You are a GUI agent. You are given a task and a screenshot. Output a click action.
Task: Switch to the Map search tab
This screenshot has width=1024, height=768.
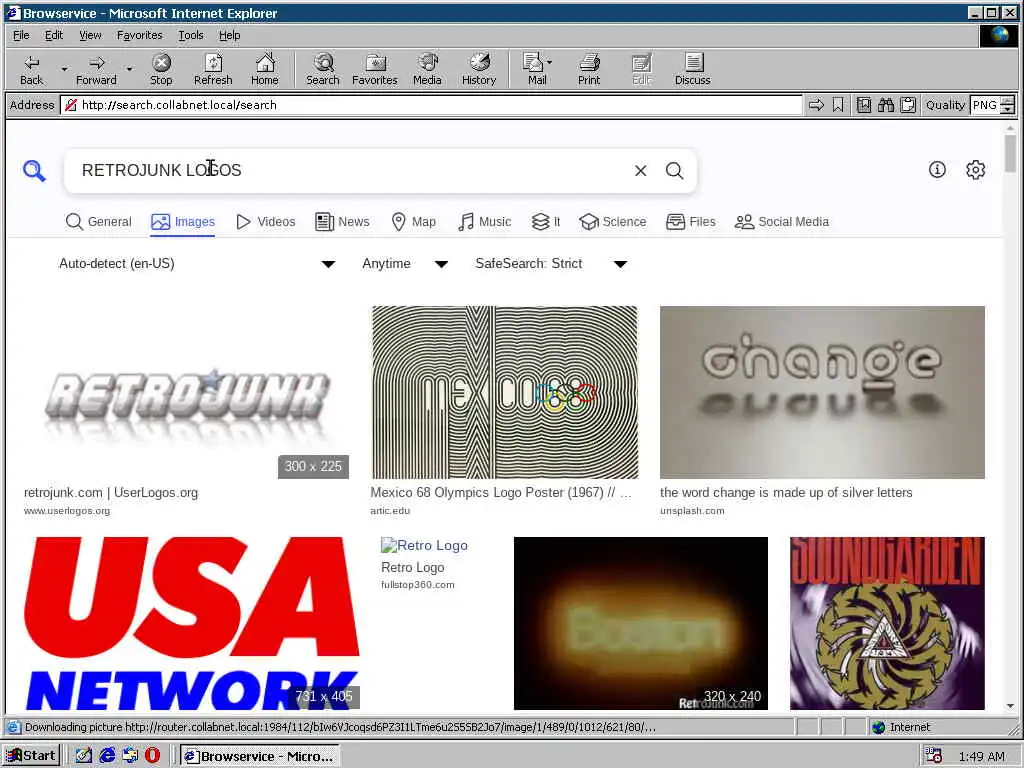[x=413, y=222]
